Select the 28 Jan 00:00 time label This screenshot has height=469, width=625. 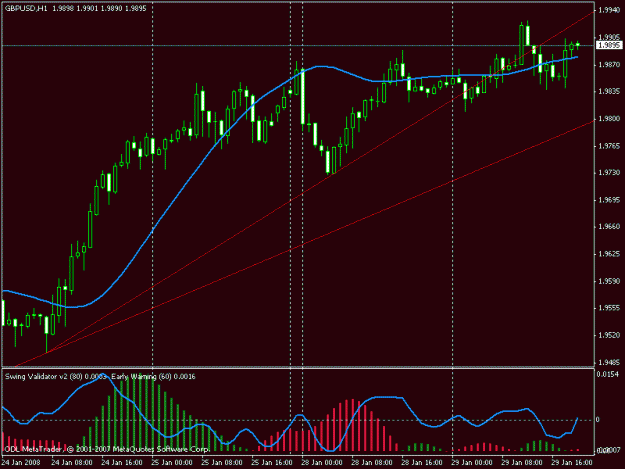[x=322, y=463]
